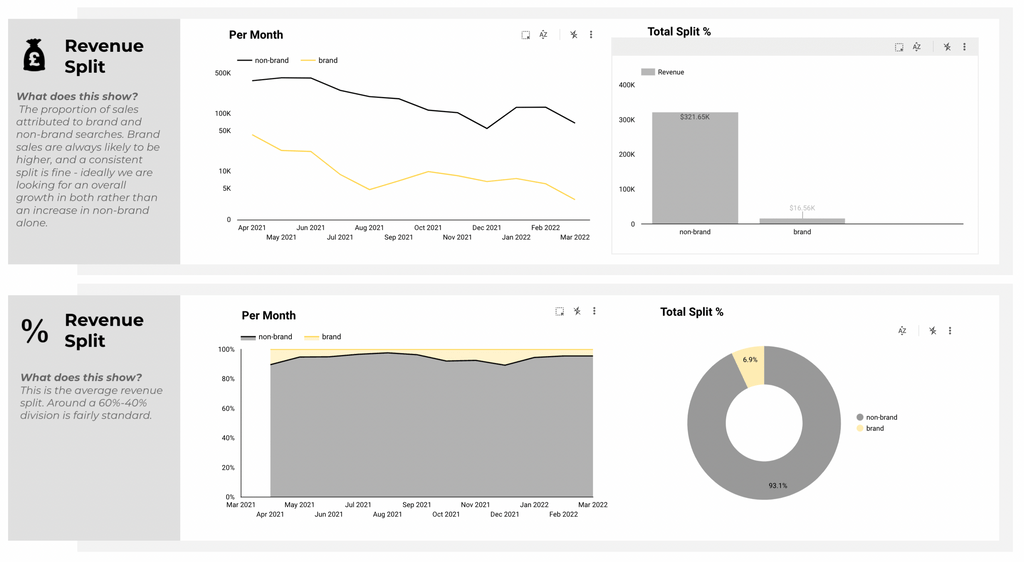Click the A-Z sort icon on the revenue line chart
The width and height of the screenshot is (1024, 562).
(x=544, y=35)
